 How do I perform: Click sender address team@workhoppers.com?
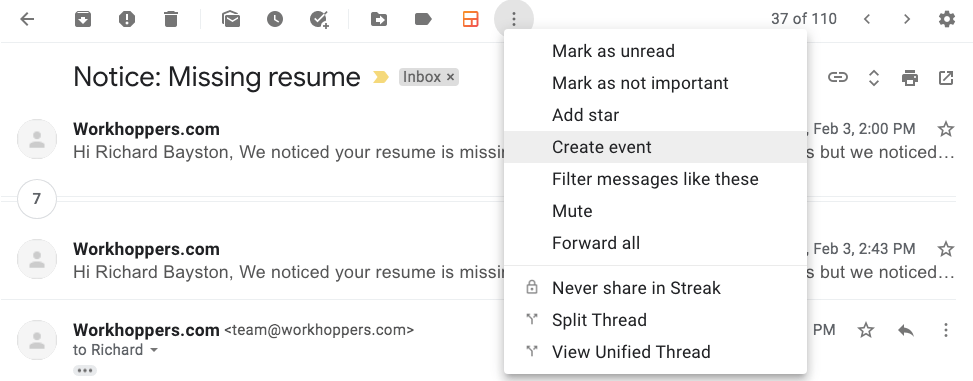(319, 330)
